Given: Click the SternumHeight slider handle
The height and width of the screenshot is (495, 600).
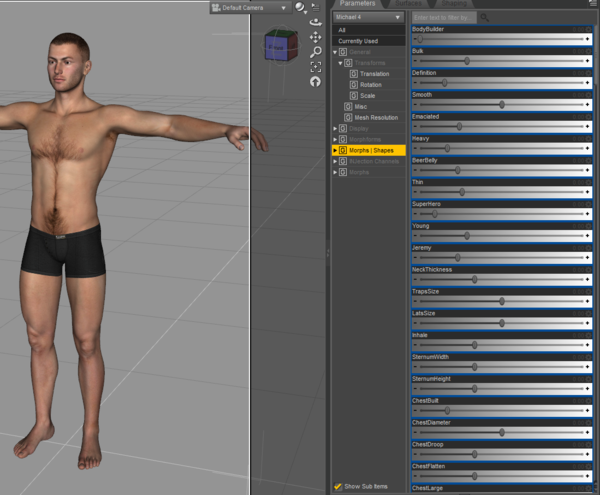Looking at the screenshot, I should 474,389.
